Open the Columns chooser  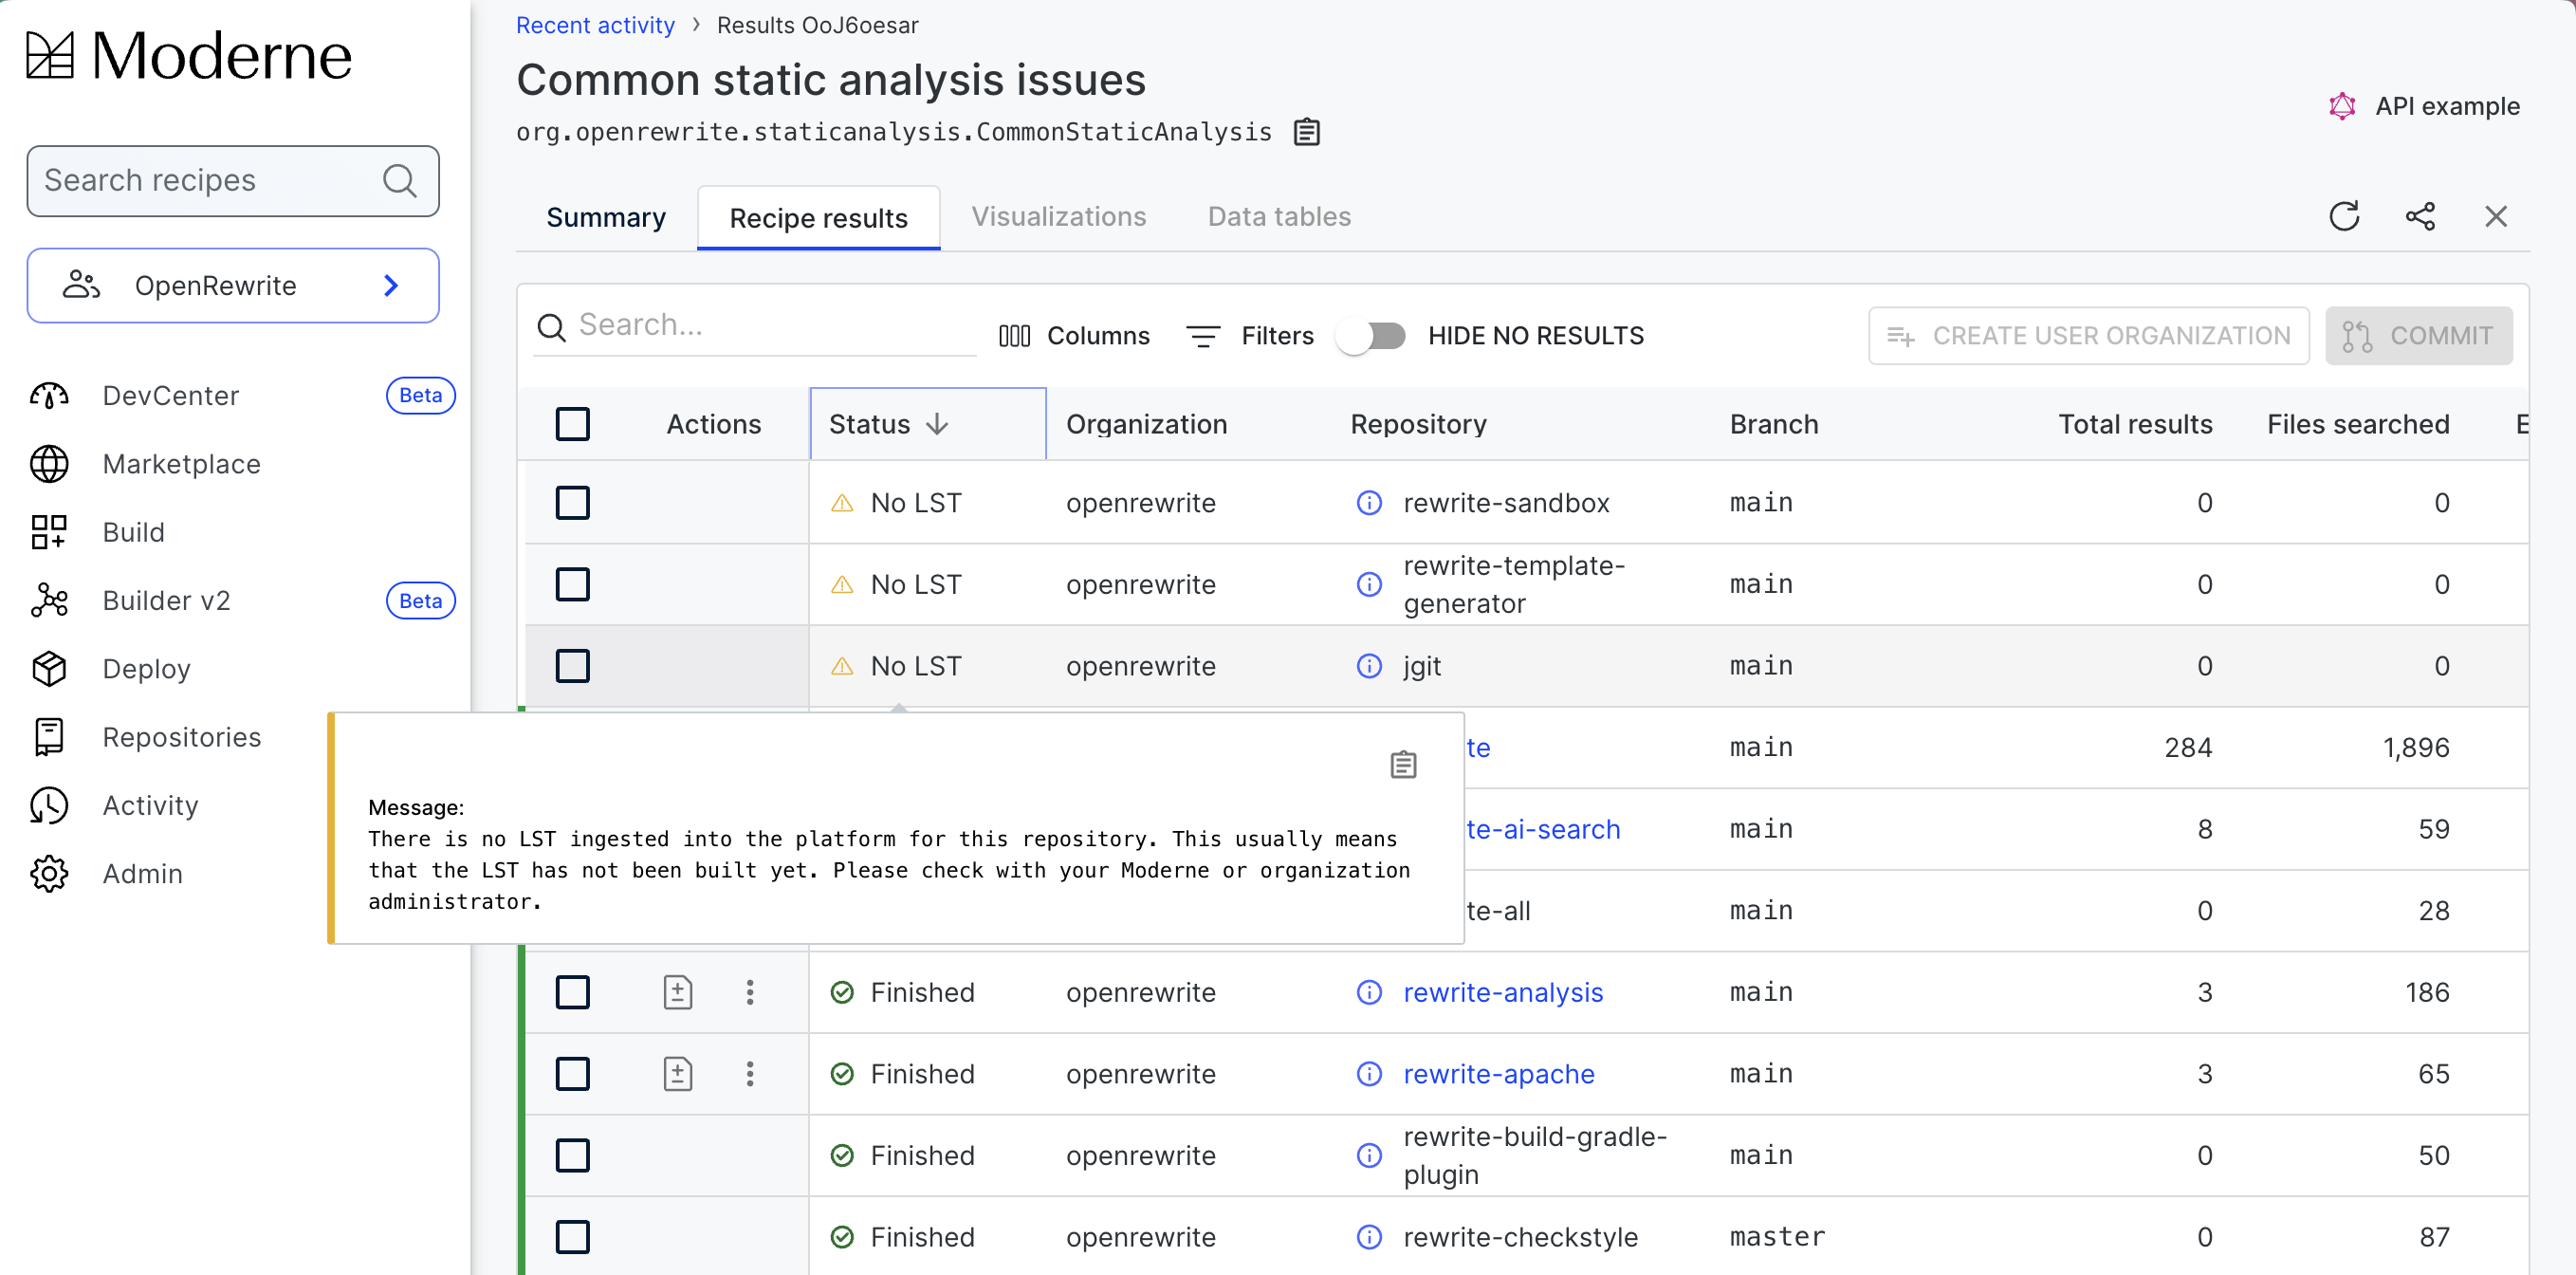(1074, 336)
